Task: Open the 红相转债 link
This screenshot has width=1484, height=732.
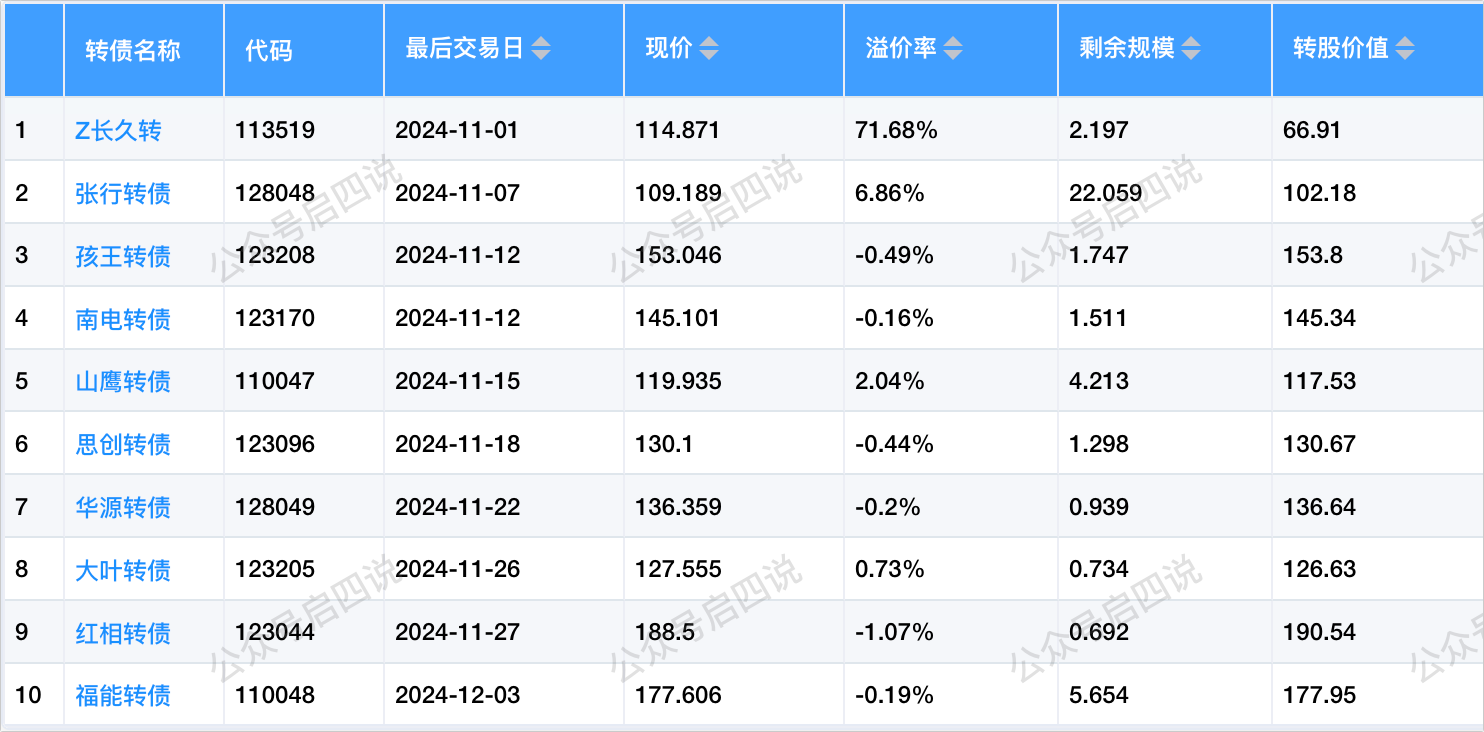Action: [x=123, y=633]
